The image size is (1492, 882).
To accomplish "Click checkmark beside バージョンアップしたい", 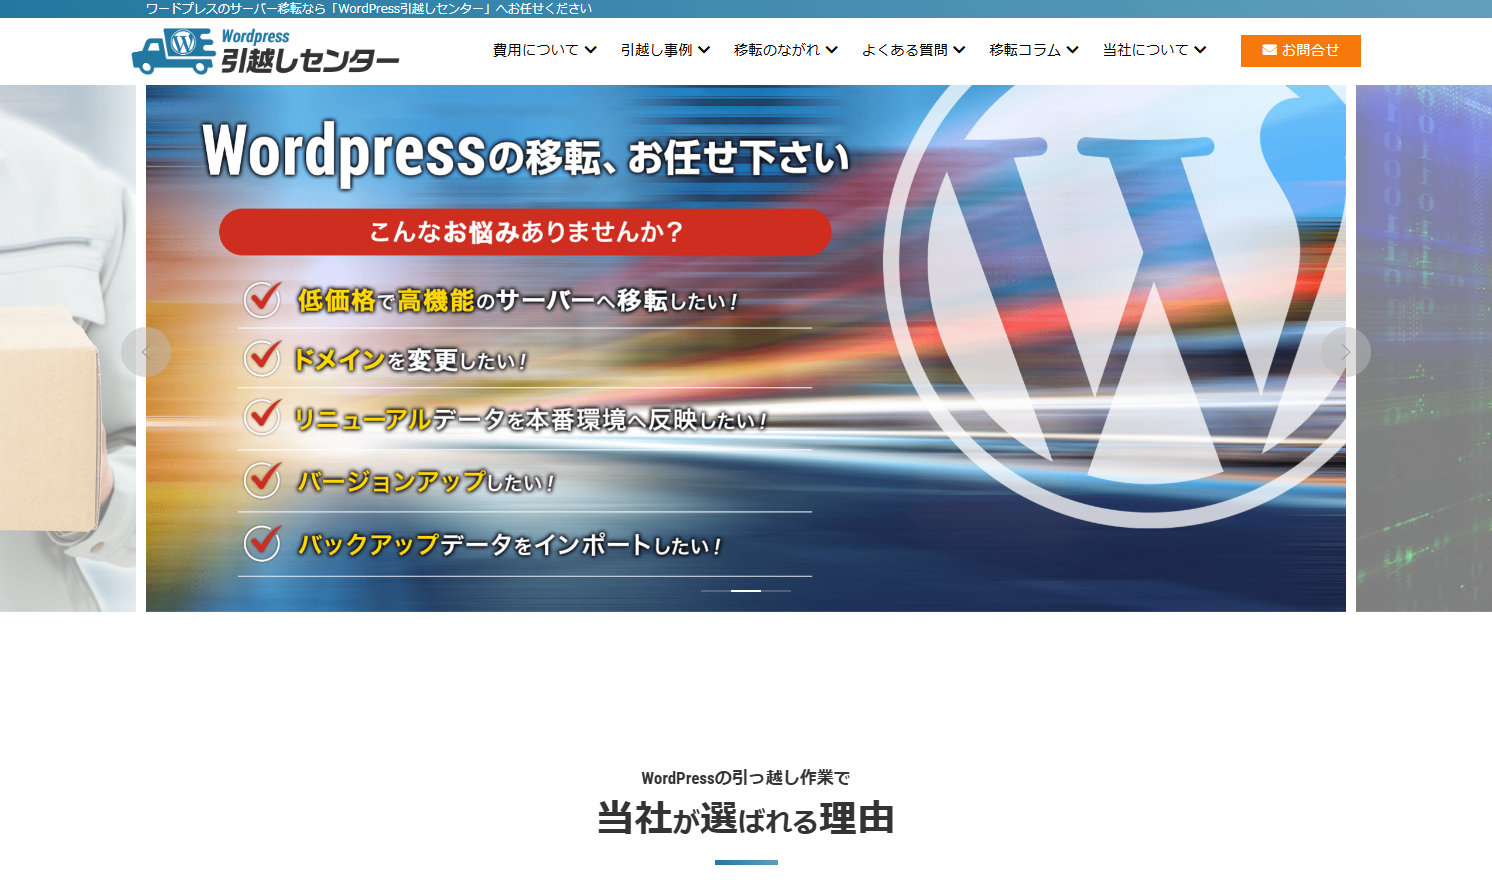I will 263,479.
